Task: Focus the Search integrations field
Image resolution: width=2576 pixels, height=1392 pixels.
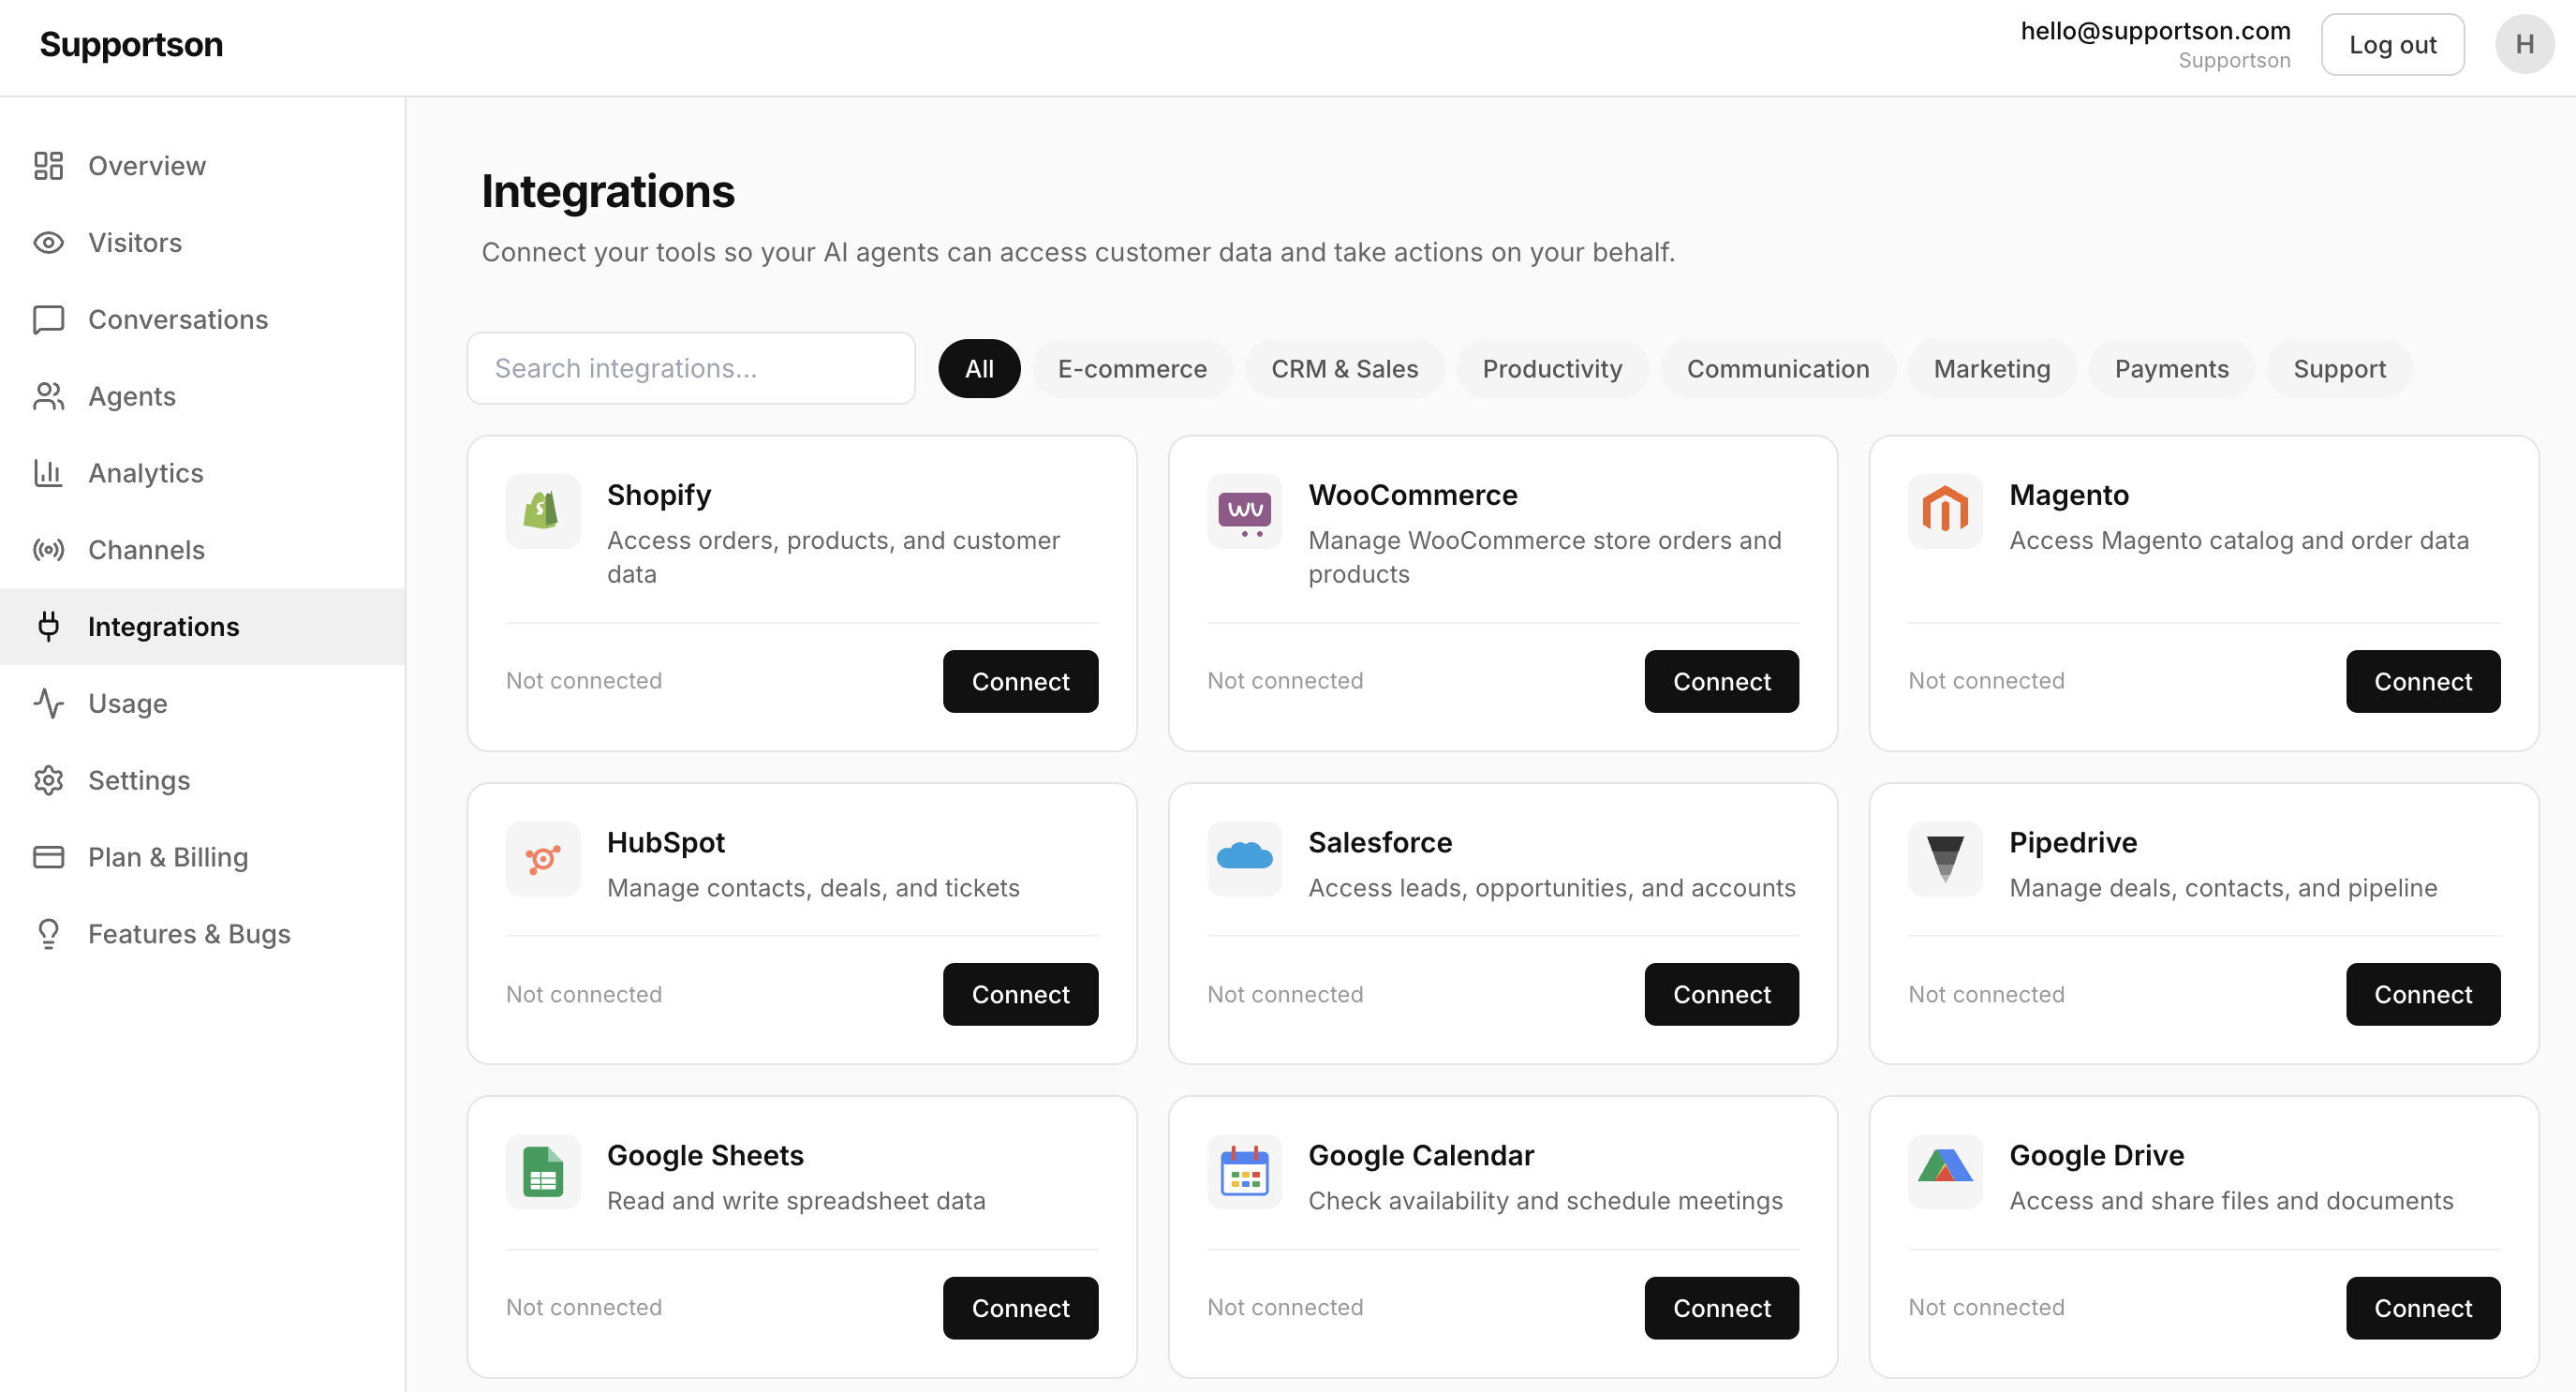Action: (x=691, y=368)
